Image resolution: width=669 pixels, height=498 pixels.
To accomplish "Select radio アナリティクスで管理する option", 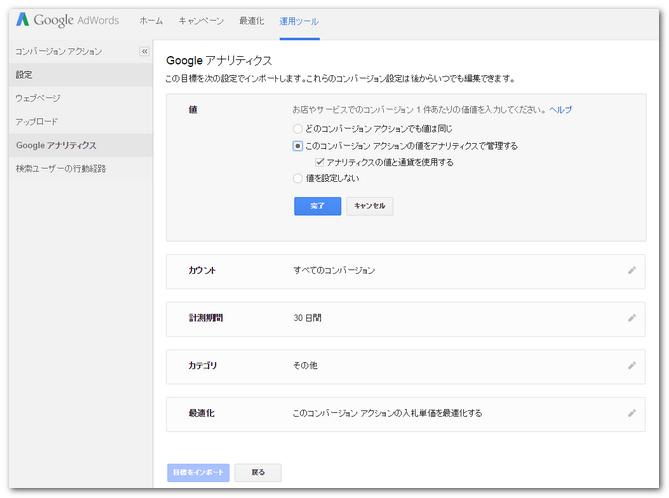I will pyautogui.click(x=297, y=146).
